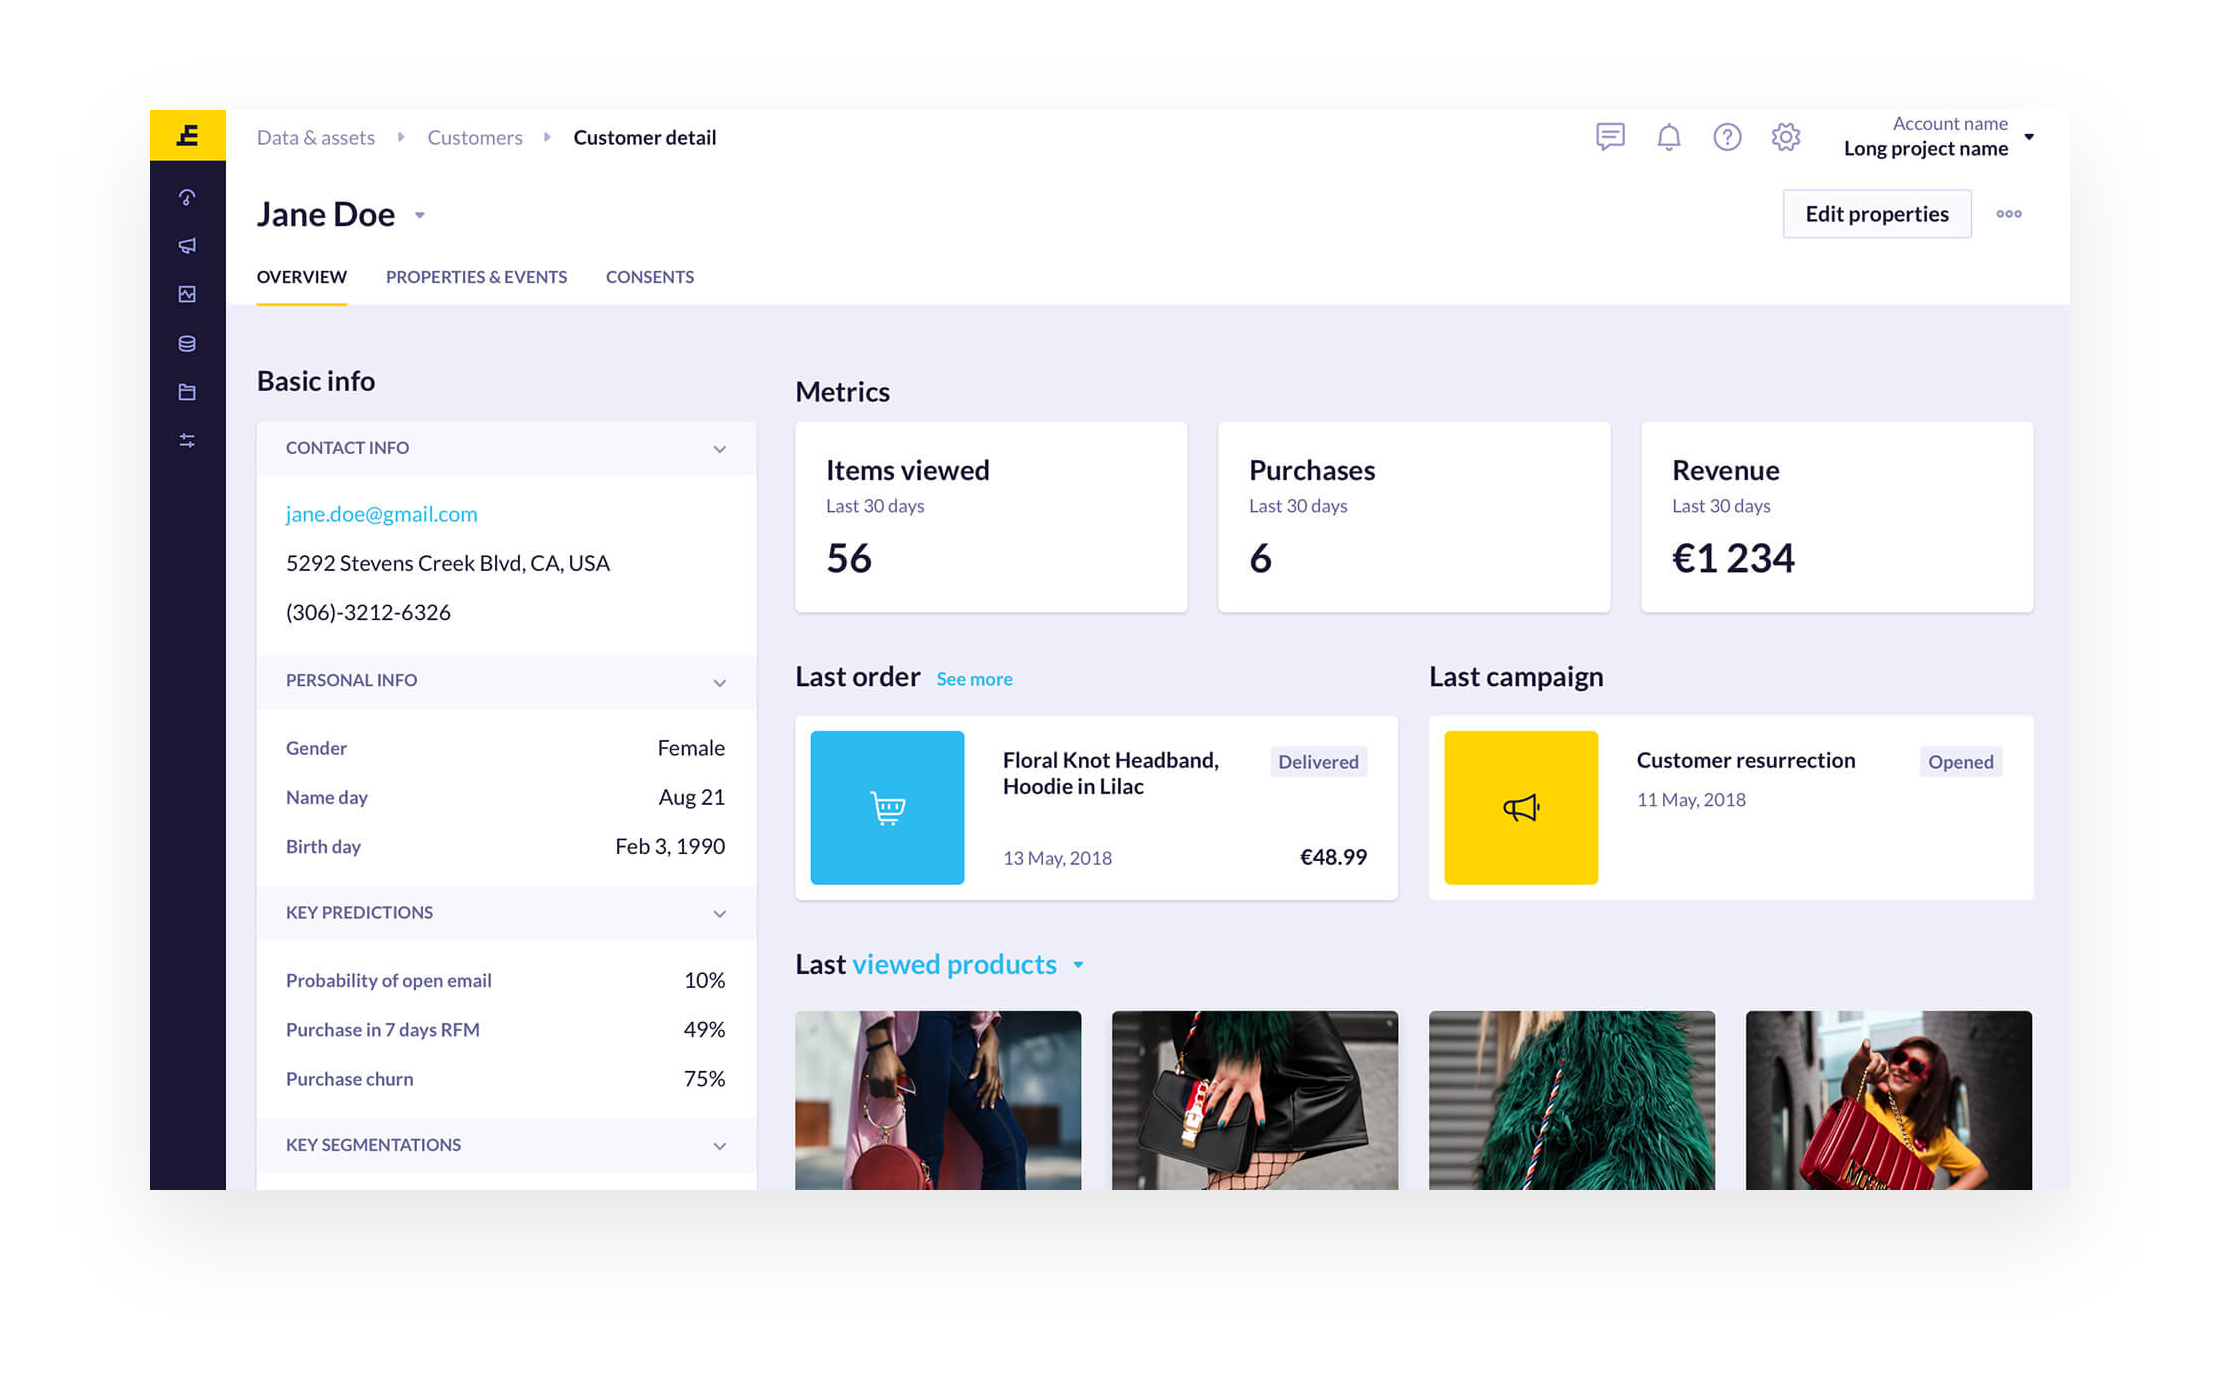The height and width of the screenshot is (1380, 2220).
Task: Expand the Contact Info section
Action: (718, 447)
